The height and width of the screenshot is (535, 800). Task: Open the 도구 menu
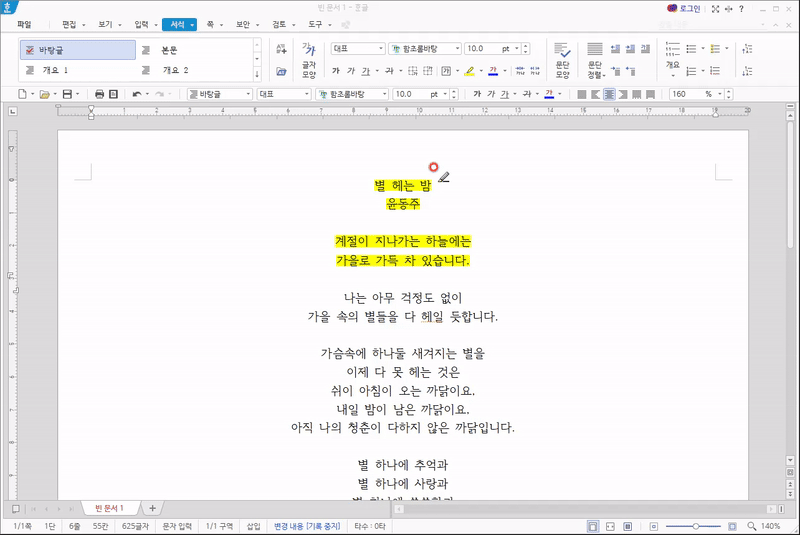(x=319, y=24)
